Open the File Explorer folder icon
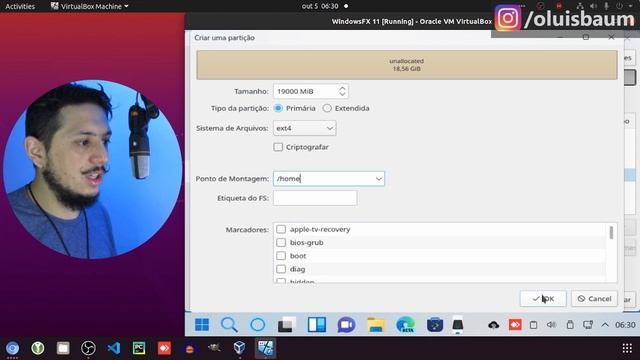 pos(376,325)
